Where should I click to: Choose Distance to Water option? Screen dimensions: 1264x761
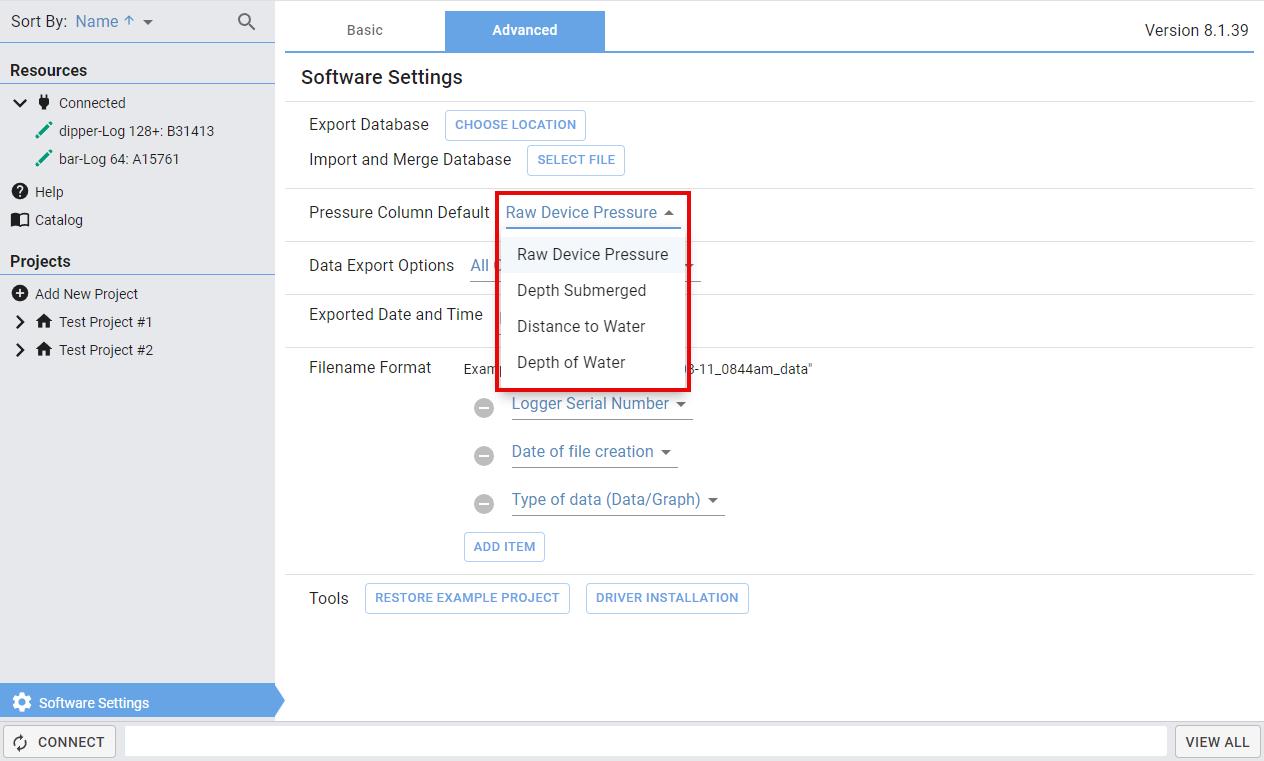[581, 326]
